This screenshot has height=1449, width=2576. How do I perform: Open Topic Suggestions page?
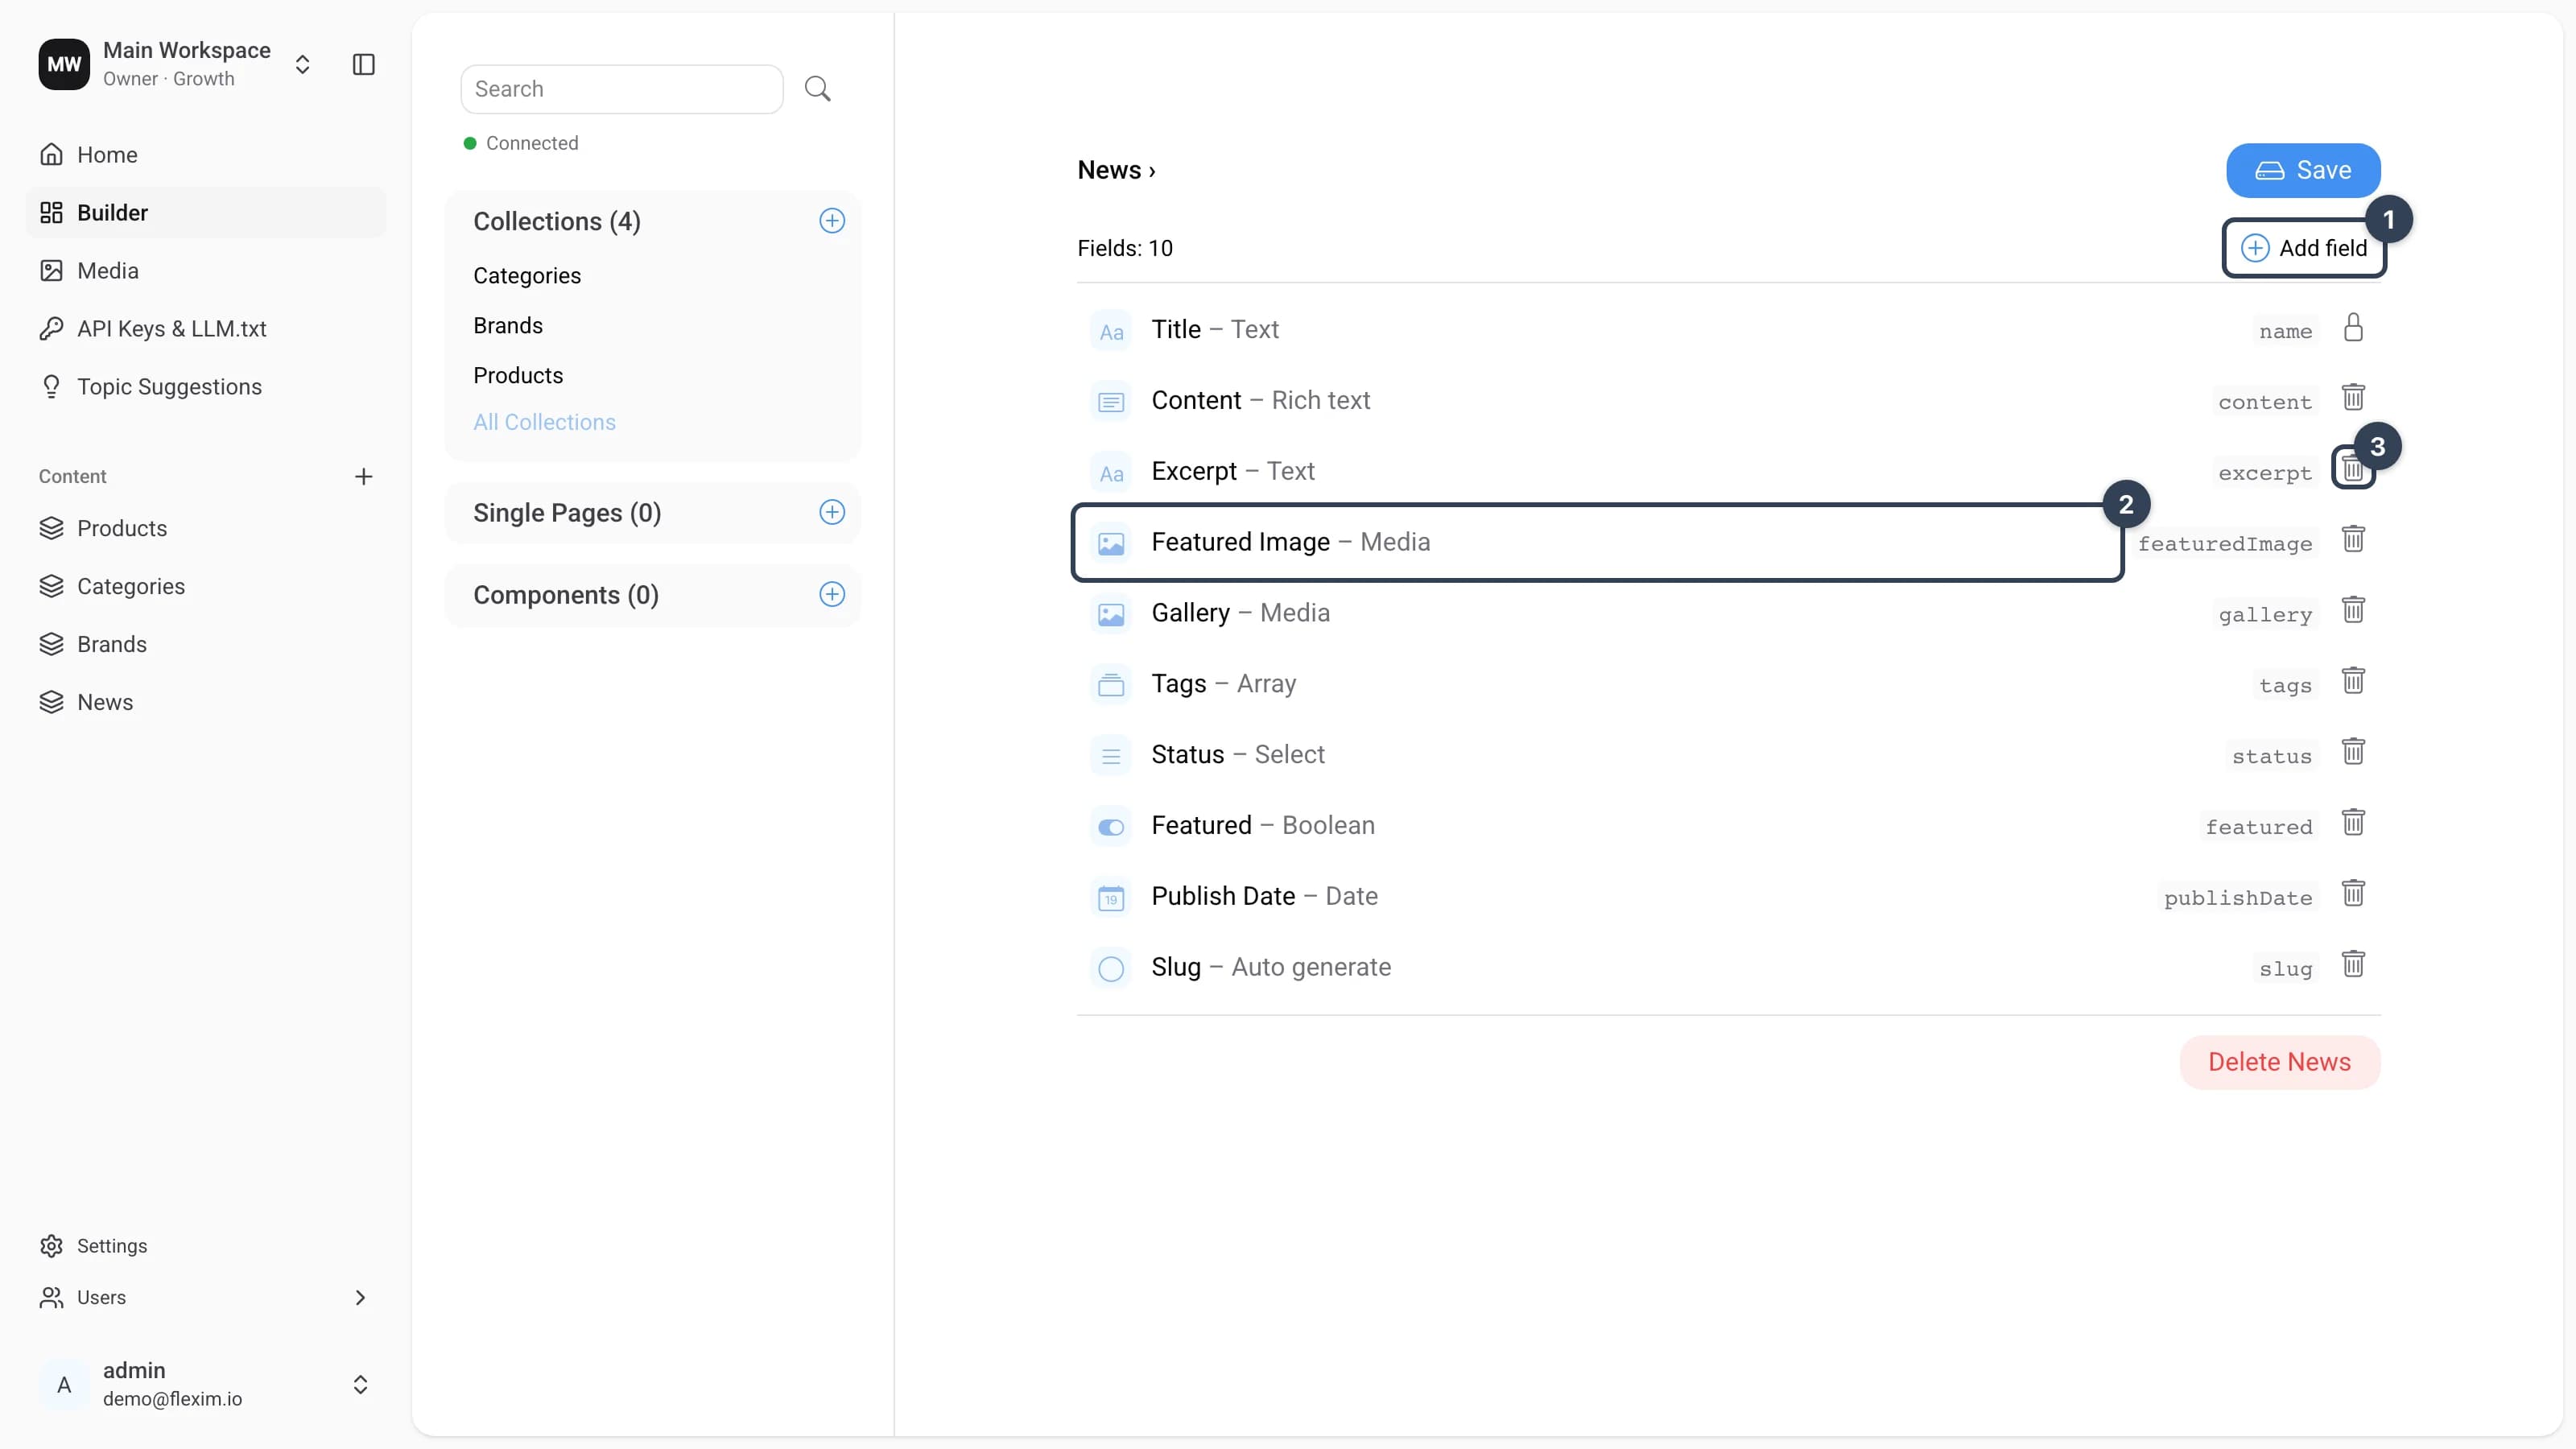206,387
